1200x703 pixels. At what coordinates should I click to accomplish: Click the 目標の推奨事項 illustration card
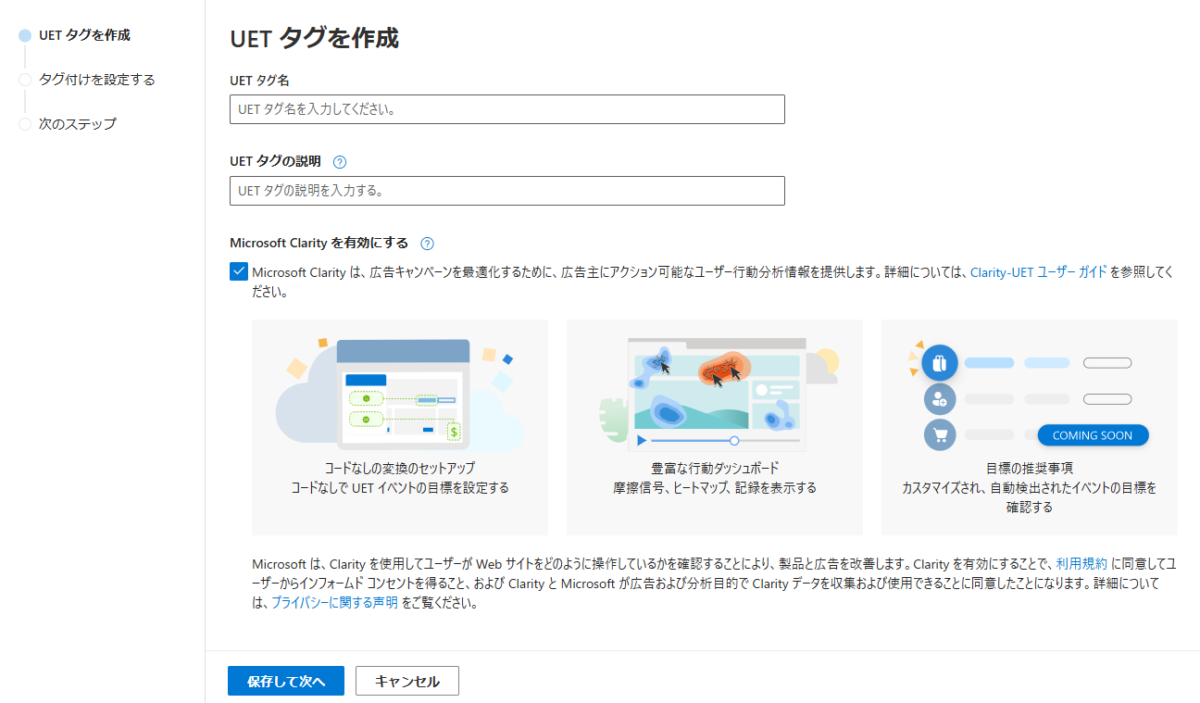pos(1029,428)
